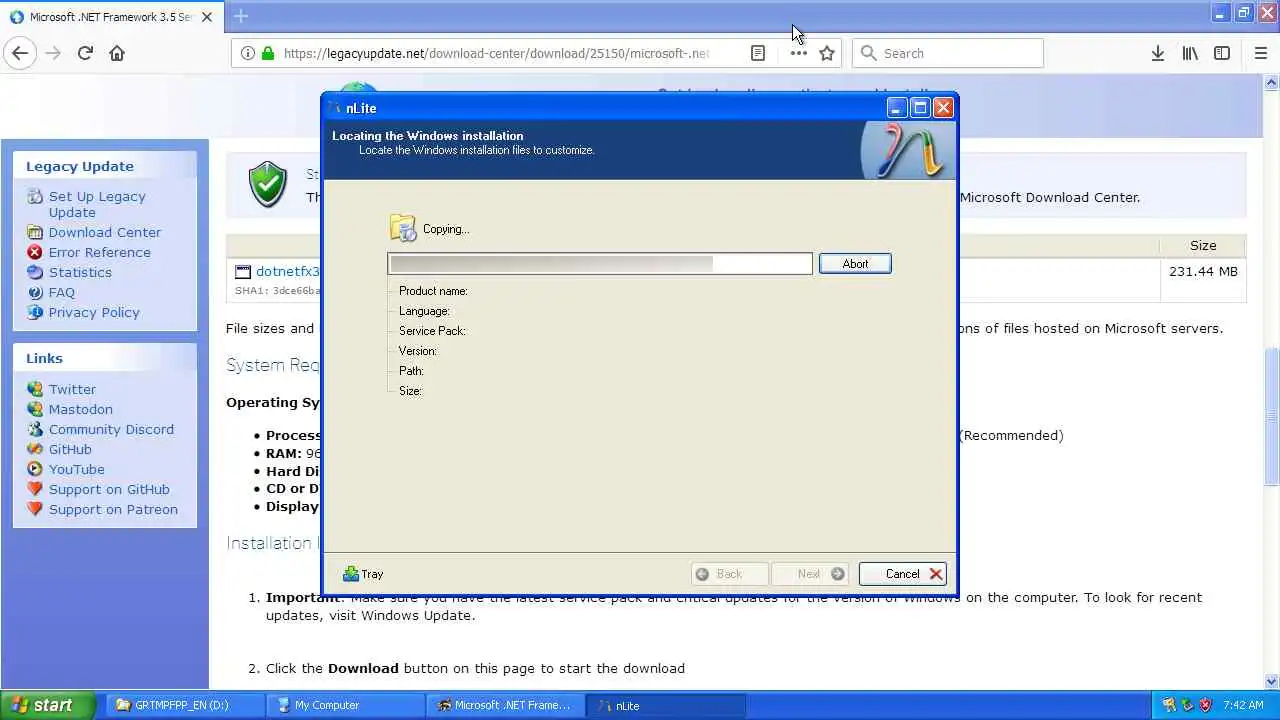
Task: Toggle Firefox sidebar icon
Action: coord(1222,53)
